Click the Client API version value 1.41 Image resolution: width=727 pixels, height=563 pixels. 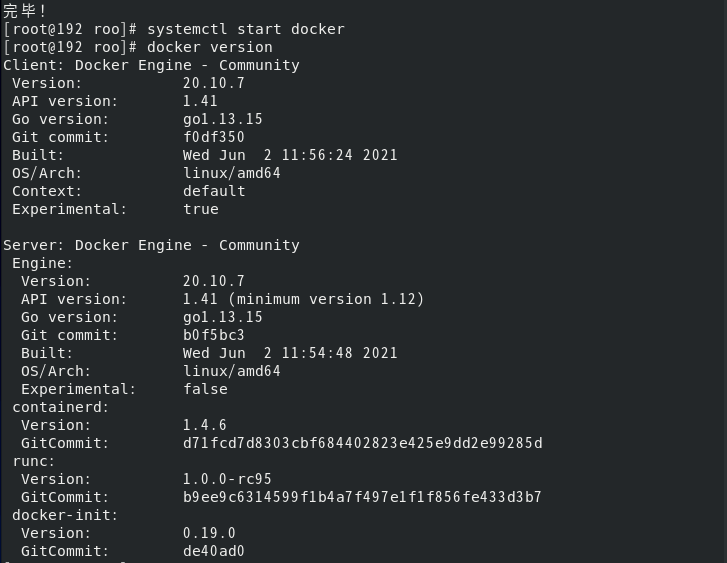[x=200, y=101]
